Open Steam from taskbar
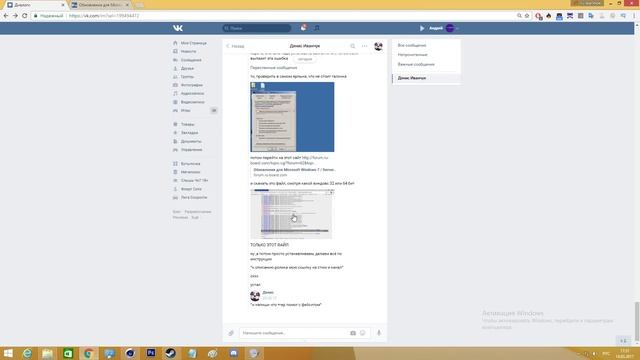 (171, 353)
